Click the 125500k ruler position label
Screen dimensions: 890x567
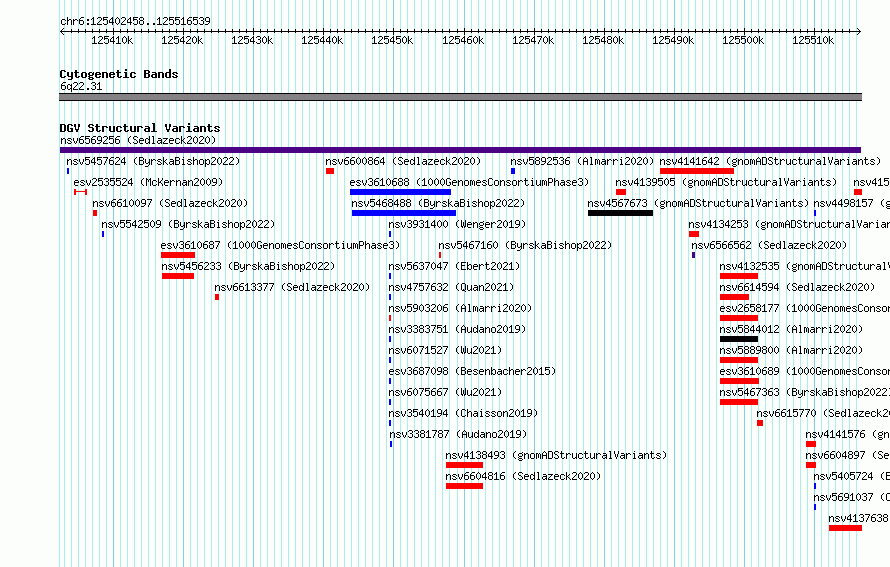click(743, 40)
